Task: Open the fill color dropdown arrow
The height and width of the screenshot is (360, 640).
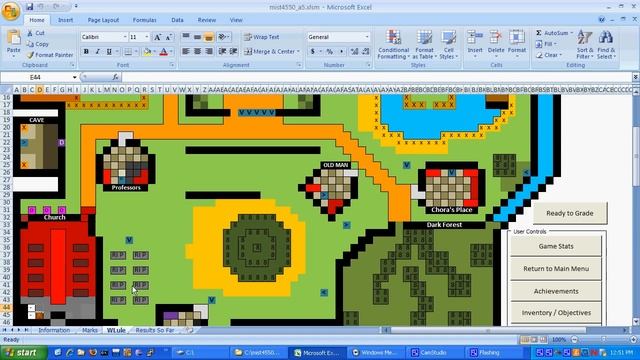Action: tap(155, 52)
